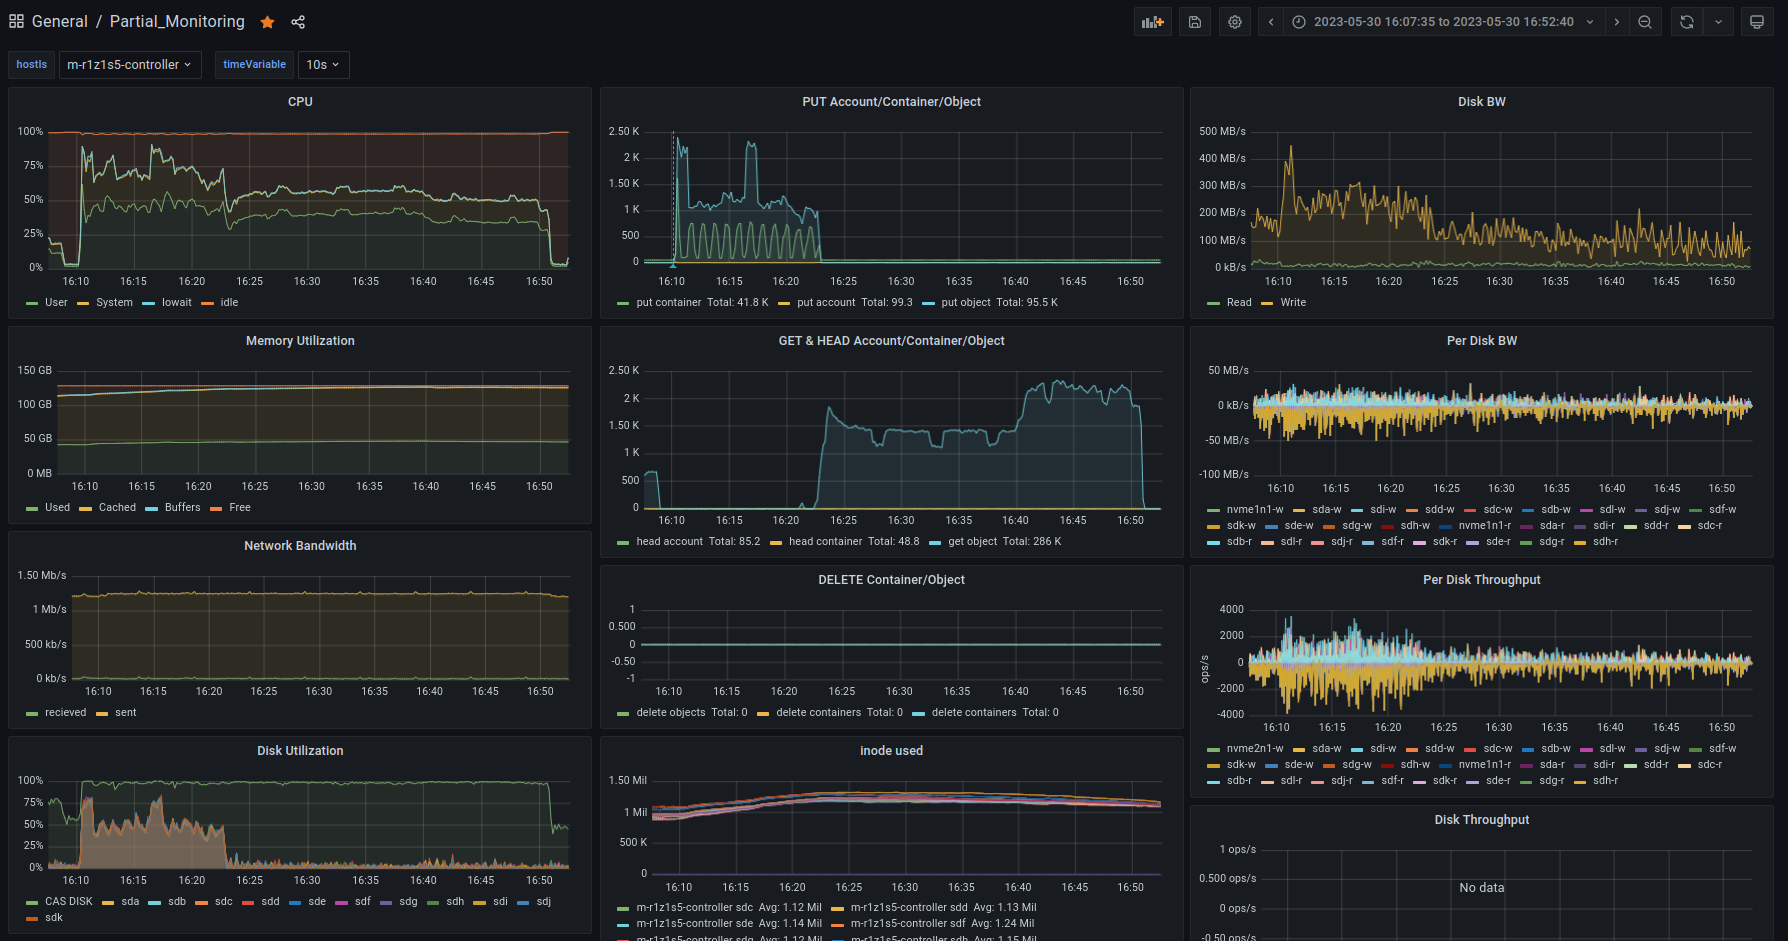Mark dashboard as favorite with star icon
The image size is (1788, 941).
click(x=267, y=22)
